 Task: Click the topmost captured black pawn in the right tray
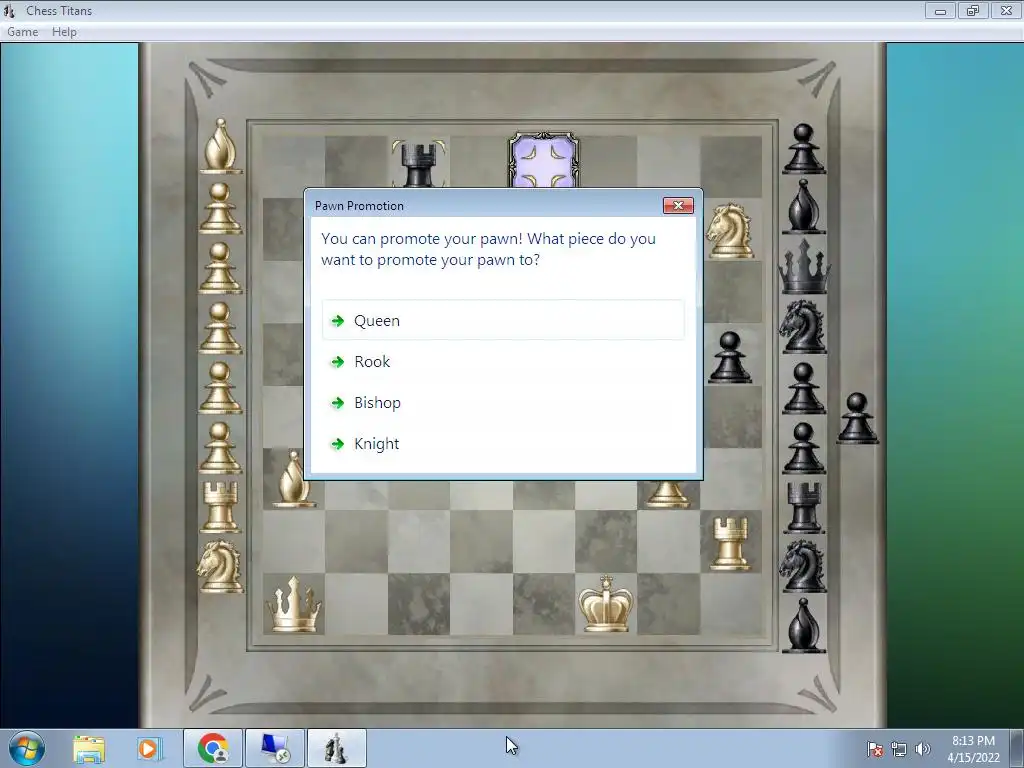coord(804,149)
